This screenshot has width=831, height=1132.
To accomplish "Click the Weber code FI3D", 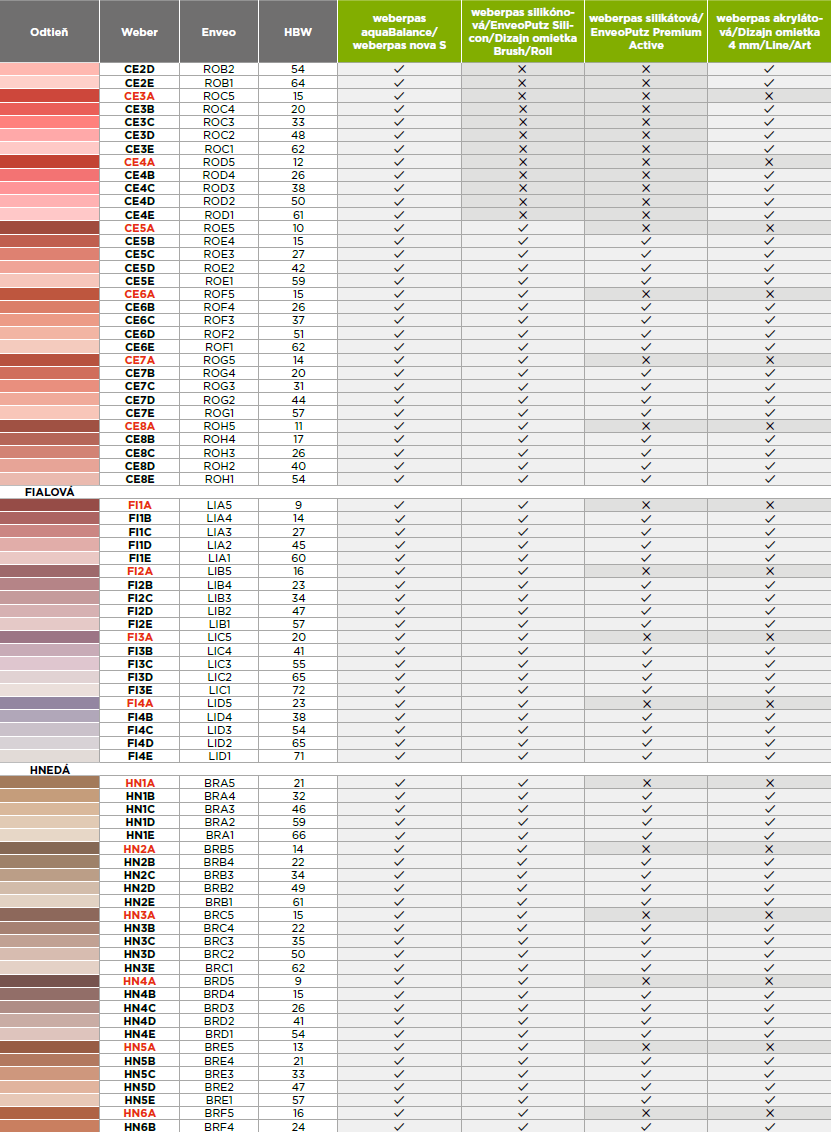I will pos(139,677).
